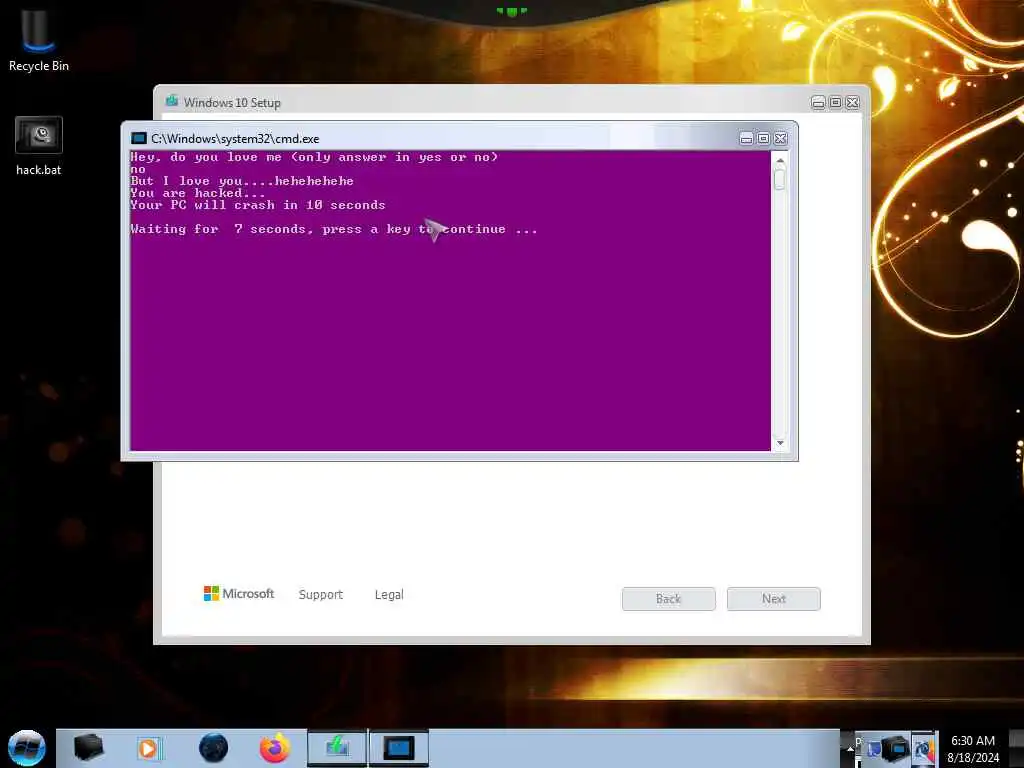
Task: Click the 'Windows 10 Setup' title text
Action: click(232, 103)
